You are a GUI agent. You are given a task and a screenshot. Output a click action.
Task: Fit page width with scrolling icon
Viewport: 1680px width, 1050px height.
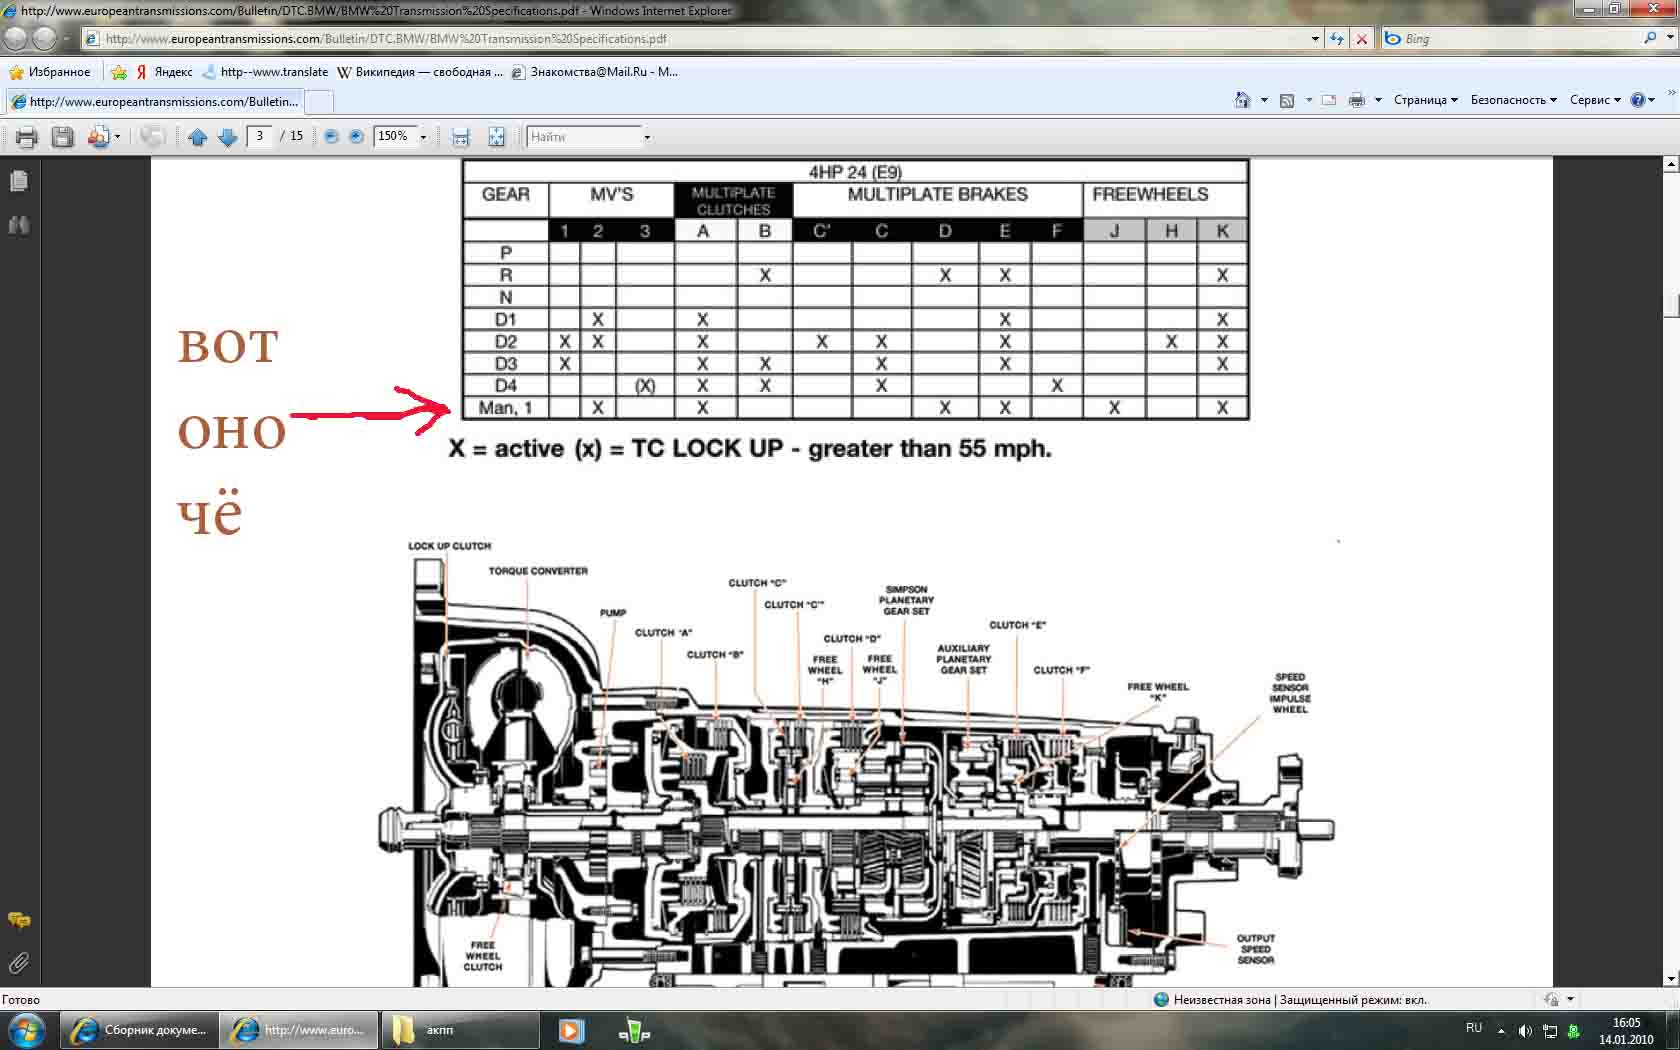(461, 137)
